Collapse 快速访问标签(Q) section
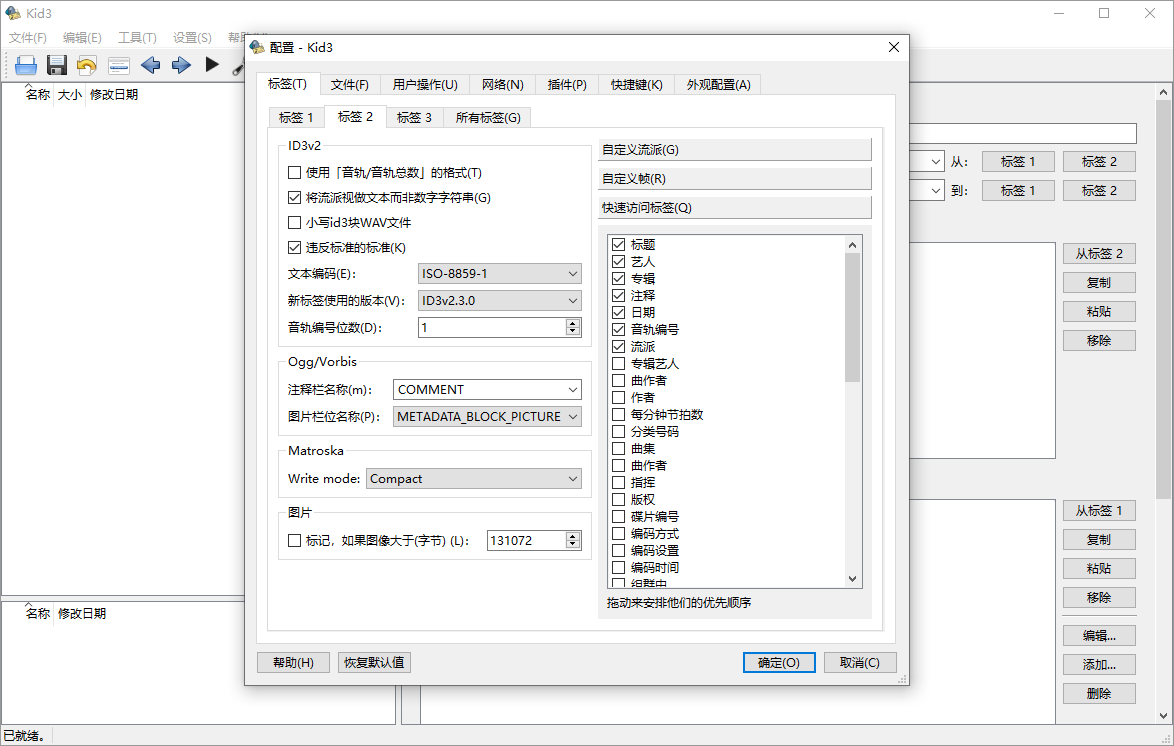 [735, 207]
